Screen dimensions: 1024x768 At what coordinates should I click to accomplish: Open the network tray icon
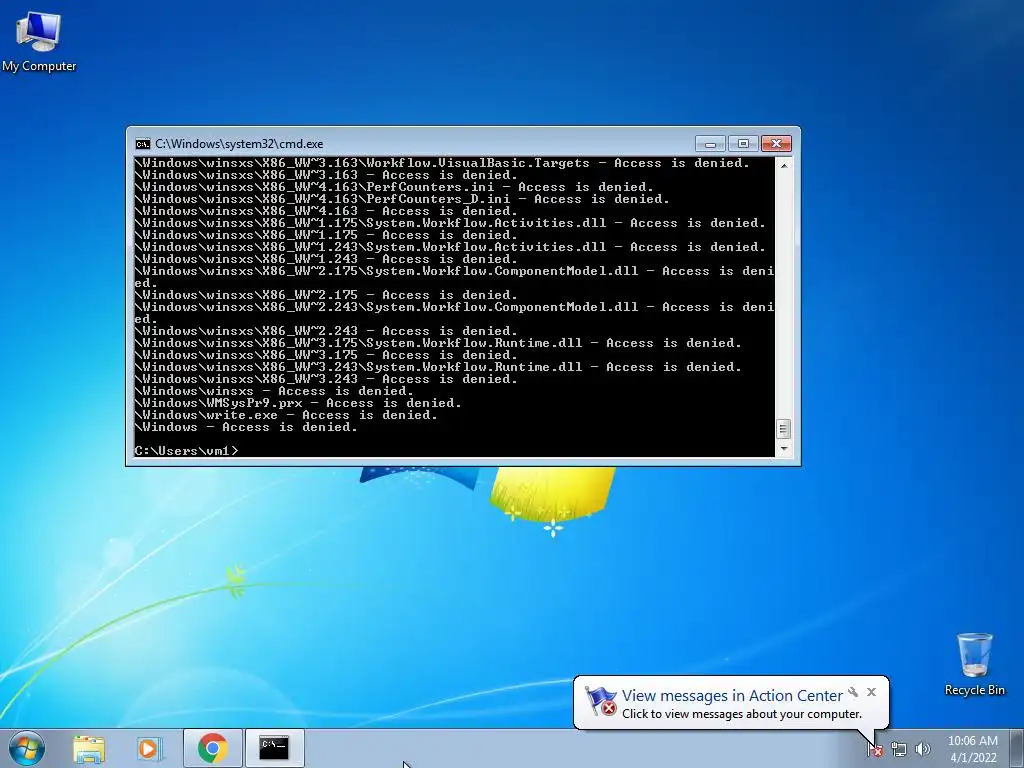(899, 750)
